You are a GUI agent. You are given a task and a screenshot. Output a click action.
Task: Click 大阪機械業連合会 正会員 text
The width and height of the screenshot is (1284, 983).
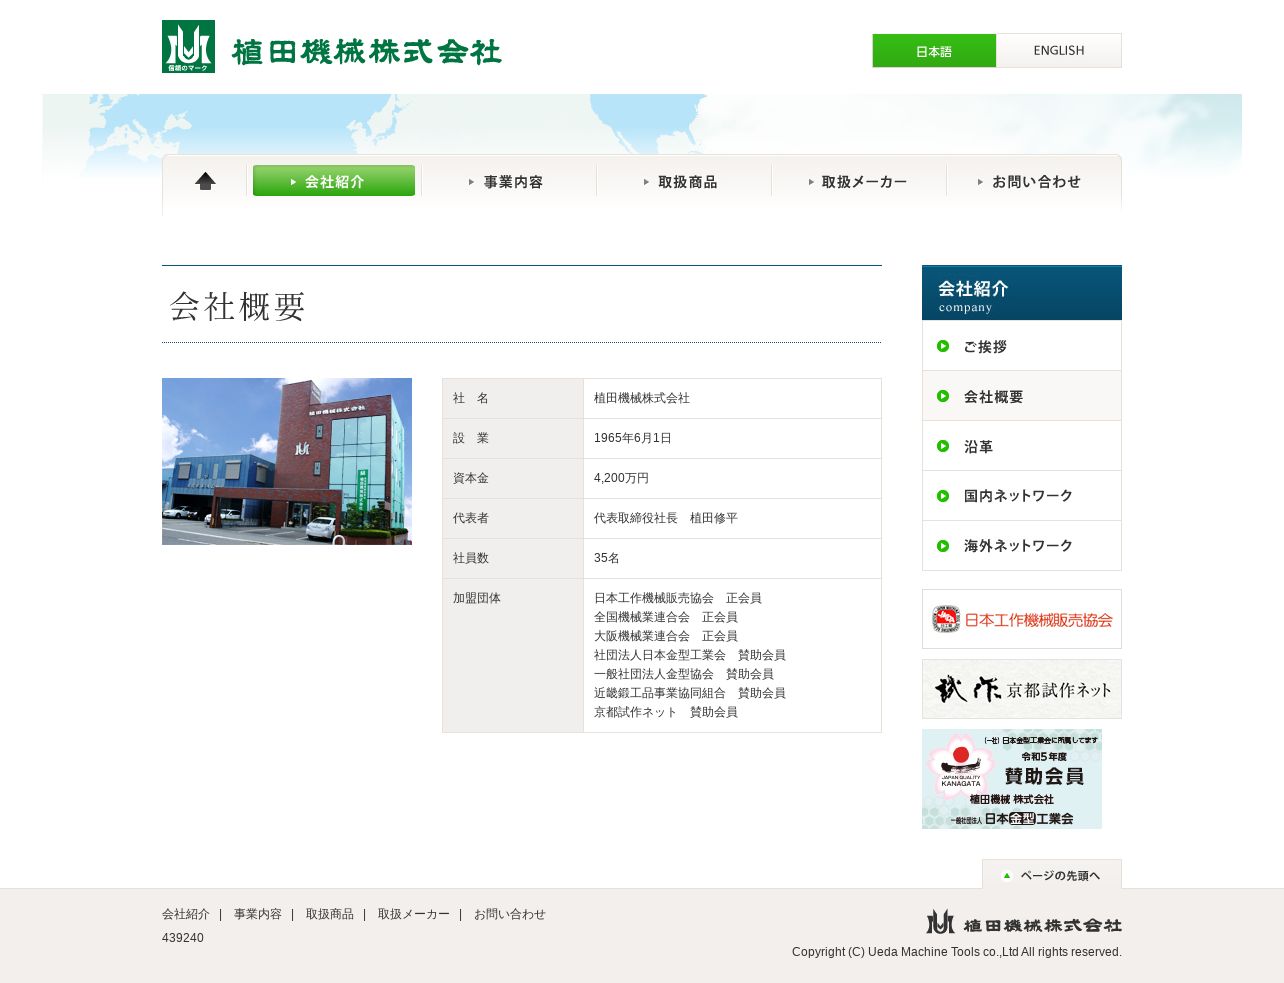tap(666, 636)
